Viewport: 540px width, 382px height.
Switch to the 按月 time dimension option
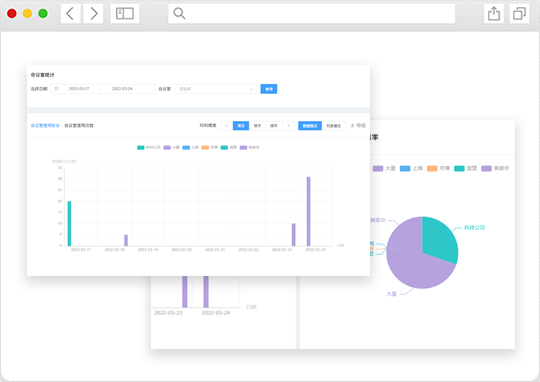257,126
